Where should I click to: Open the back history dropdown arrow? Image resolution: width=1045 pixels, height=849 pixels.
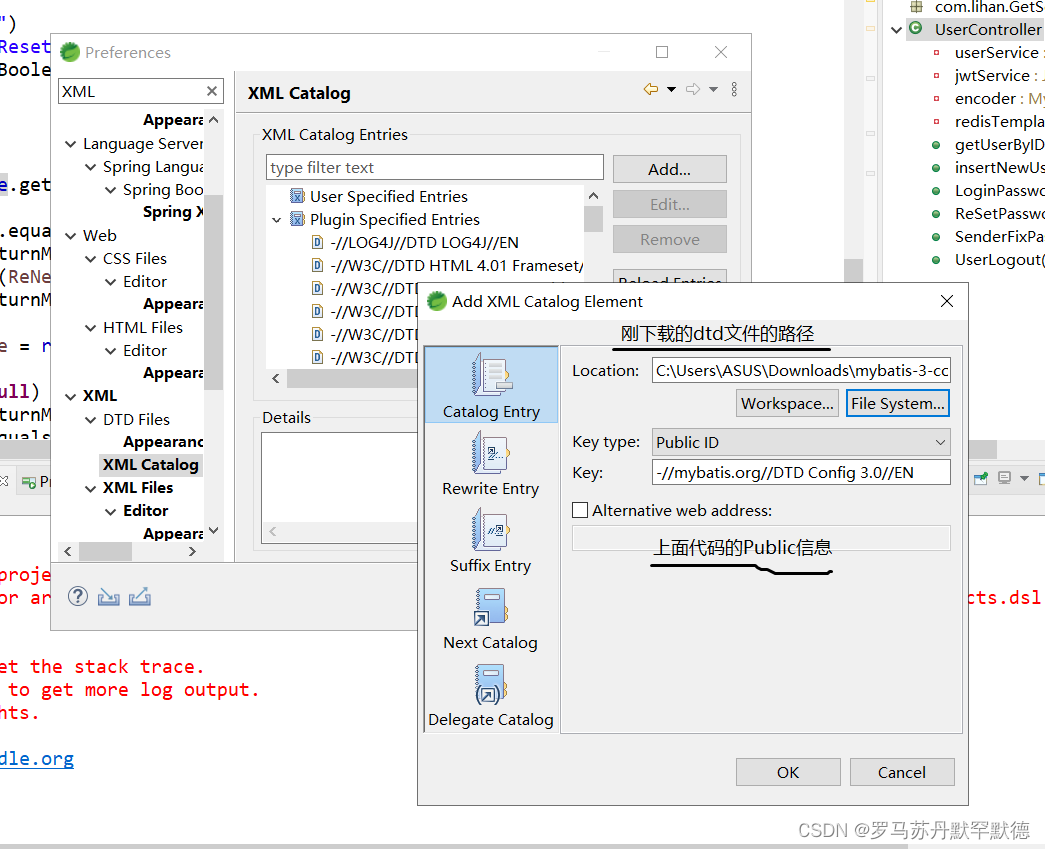671,89
